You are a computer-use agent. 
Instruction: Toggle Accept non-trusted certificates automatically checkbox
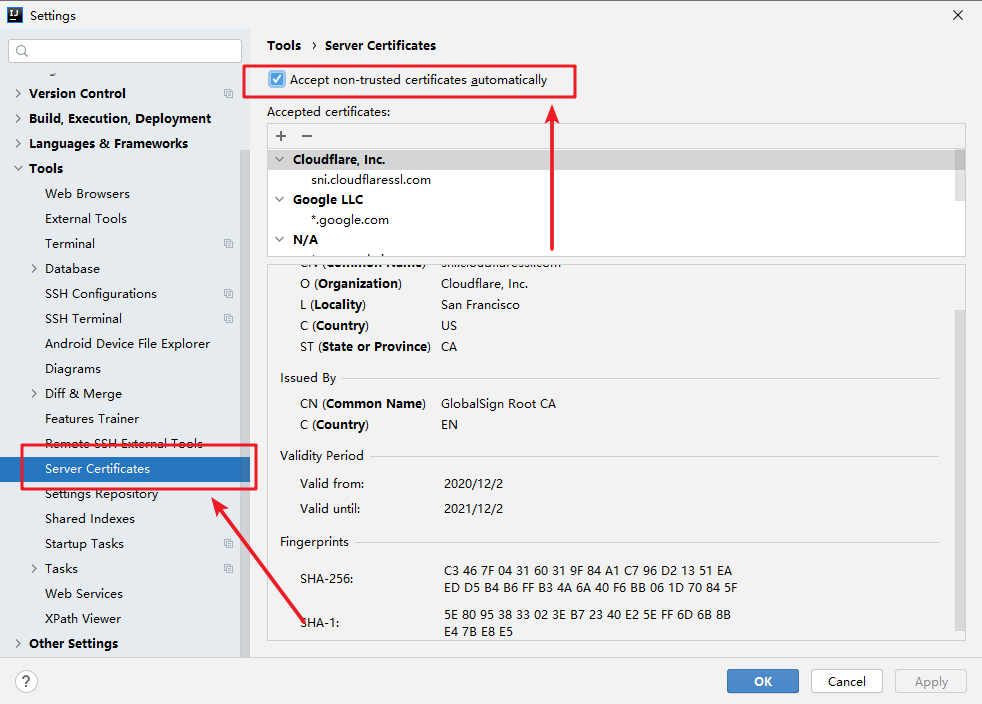(277, 80)
